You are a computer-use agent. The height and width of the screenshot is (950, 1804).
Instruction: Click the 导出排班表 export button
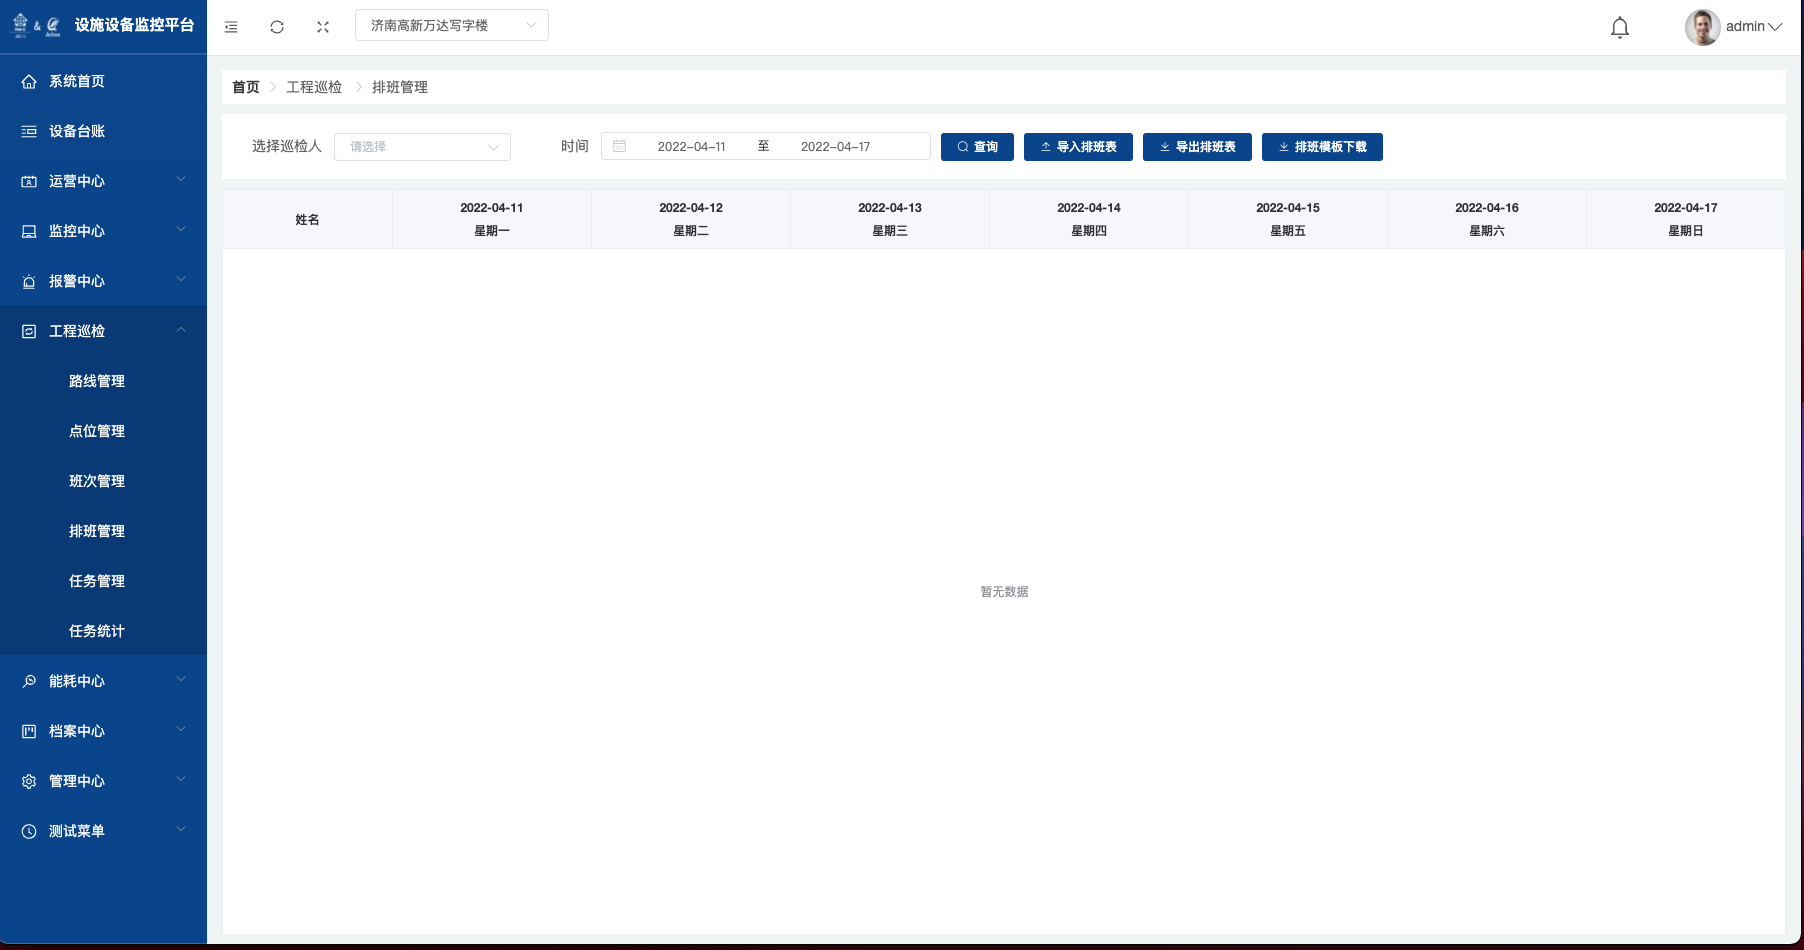1197,147
